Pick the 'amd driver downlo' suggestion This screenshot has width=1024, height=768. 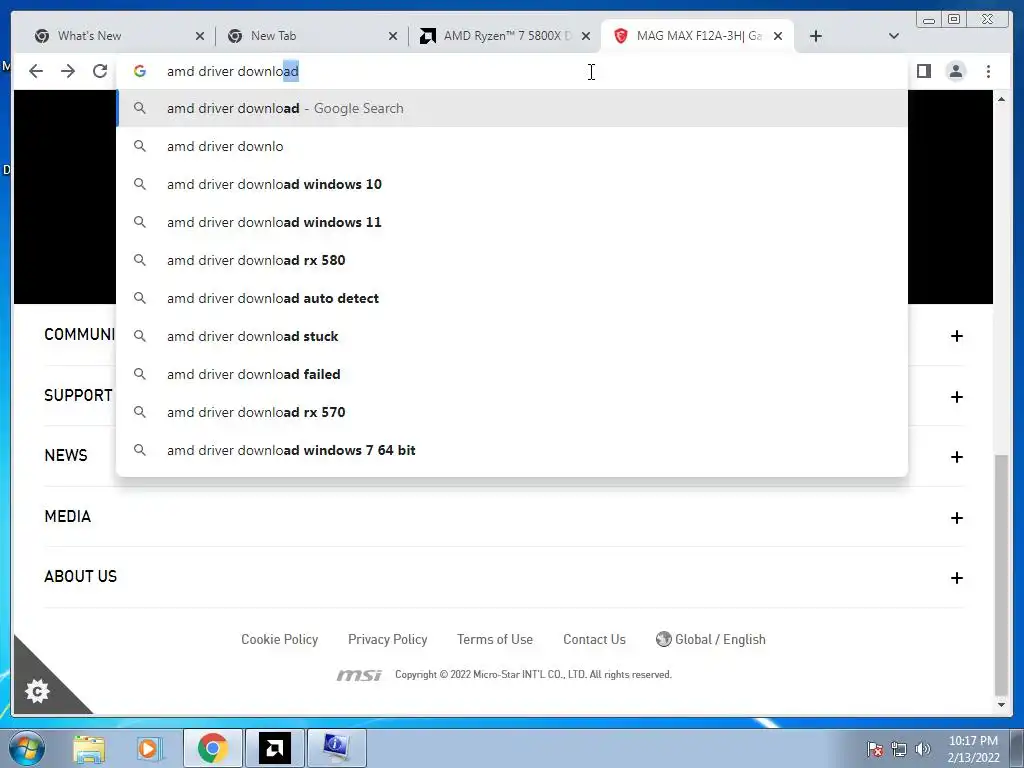511,146
